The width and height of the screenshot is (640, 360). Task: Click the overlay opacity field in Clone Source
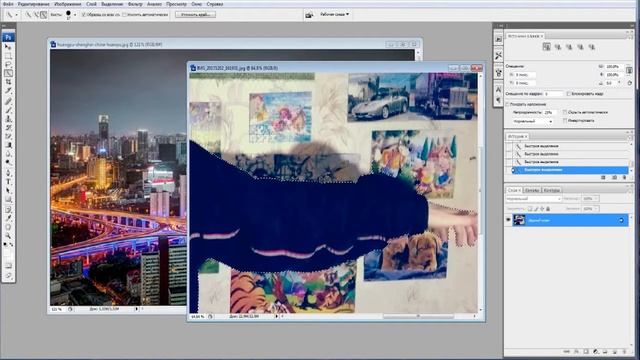[x=549, y=112]
